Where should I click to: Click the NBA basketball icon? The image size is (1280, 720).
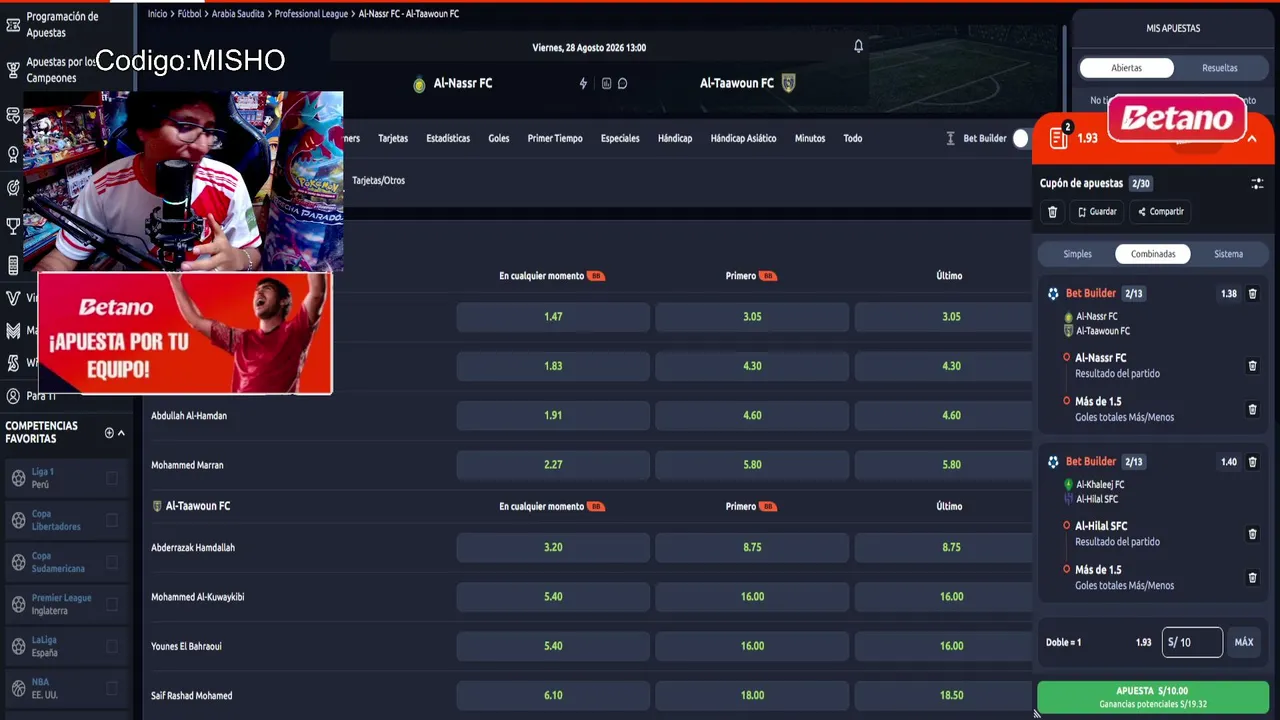tap(18, 688)
